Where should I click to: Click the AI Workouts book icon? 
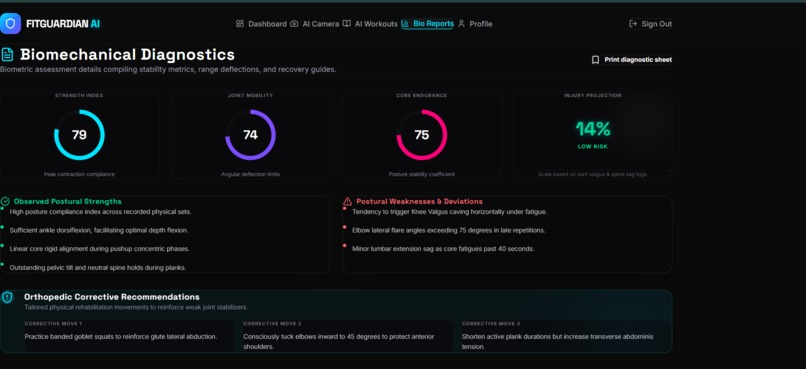pos(347,24)
